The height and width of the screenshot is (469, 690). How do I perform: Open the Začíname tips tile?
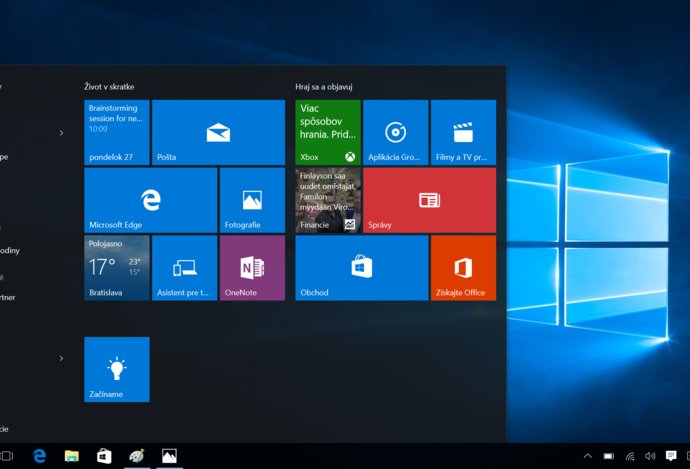pyautogui.click(x=117, y=370)
